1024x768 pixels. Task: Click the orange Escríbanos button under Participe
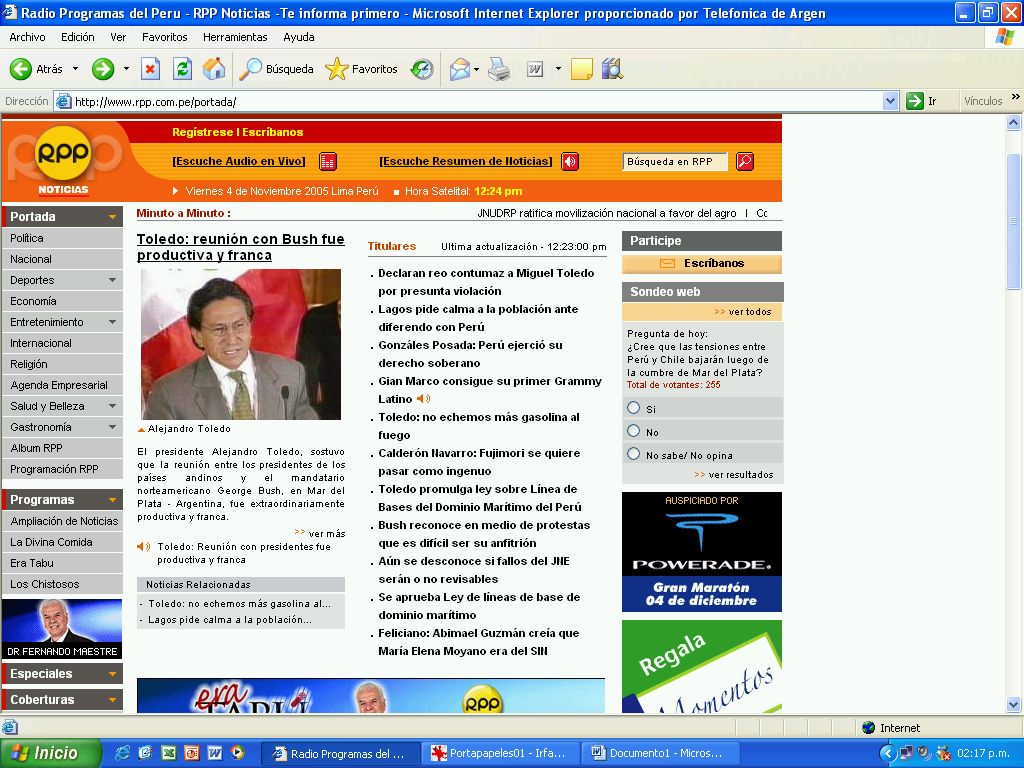[x=702, y=263]
